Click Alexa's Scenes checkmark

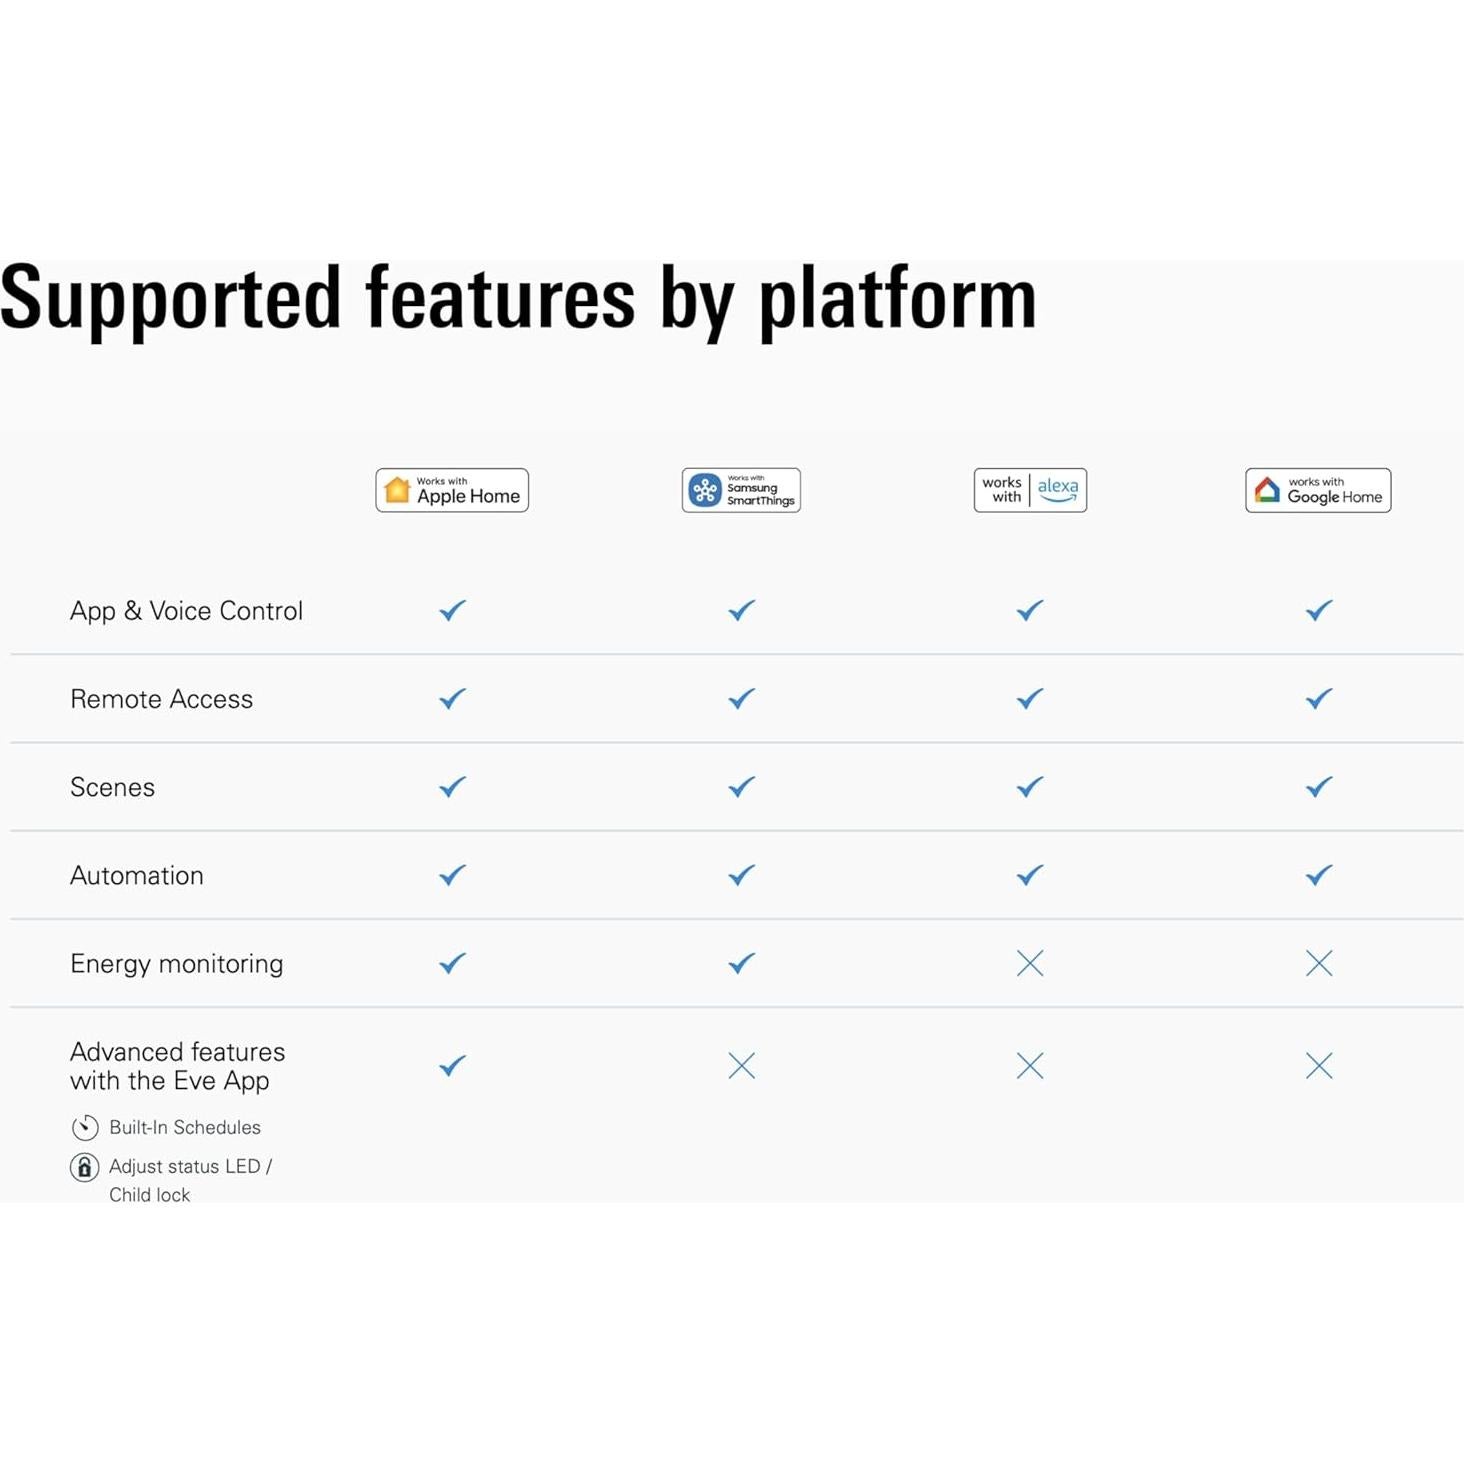click(x=1030, y=787)
